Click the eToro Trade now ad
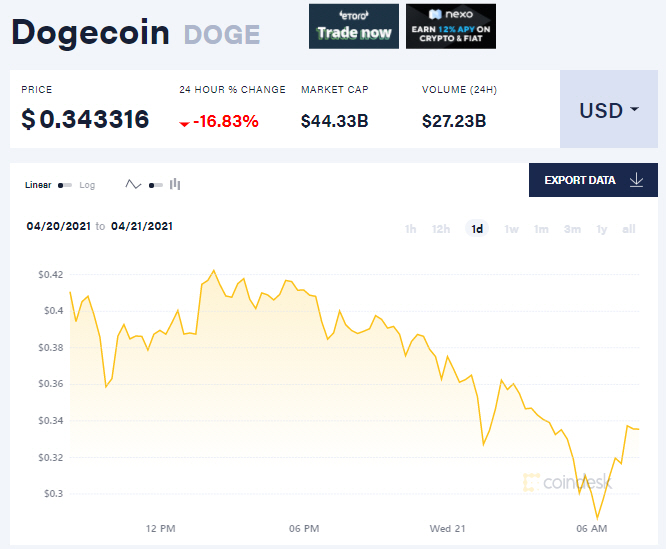The height and width of the screenshot is (549, 666). pos(354,27)
